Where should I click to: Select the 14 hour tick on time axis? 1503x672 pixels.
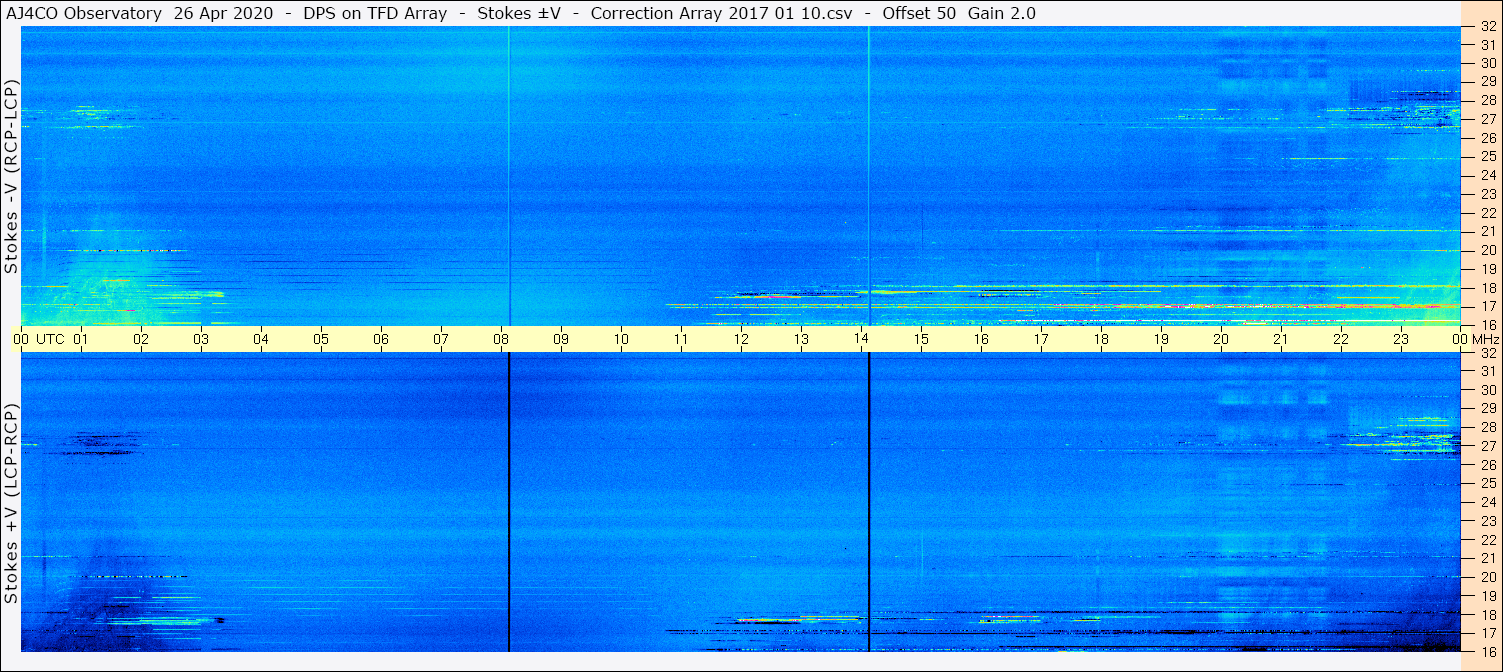click(861, 339)
